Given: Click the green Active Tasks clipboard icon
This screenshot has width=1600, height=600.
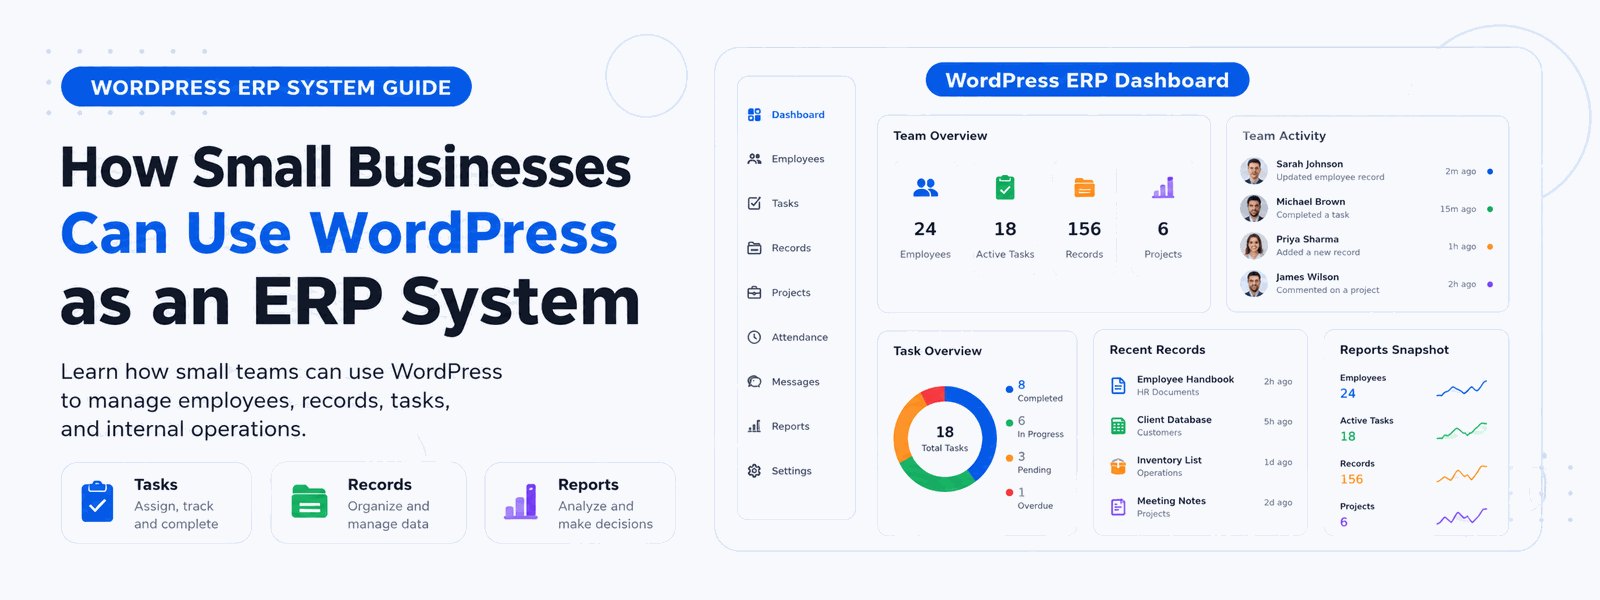Looking at the screenshot, I should click(1005, 187).
